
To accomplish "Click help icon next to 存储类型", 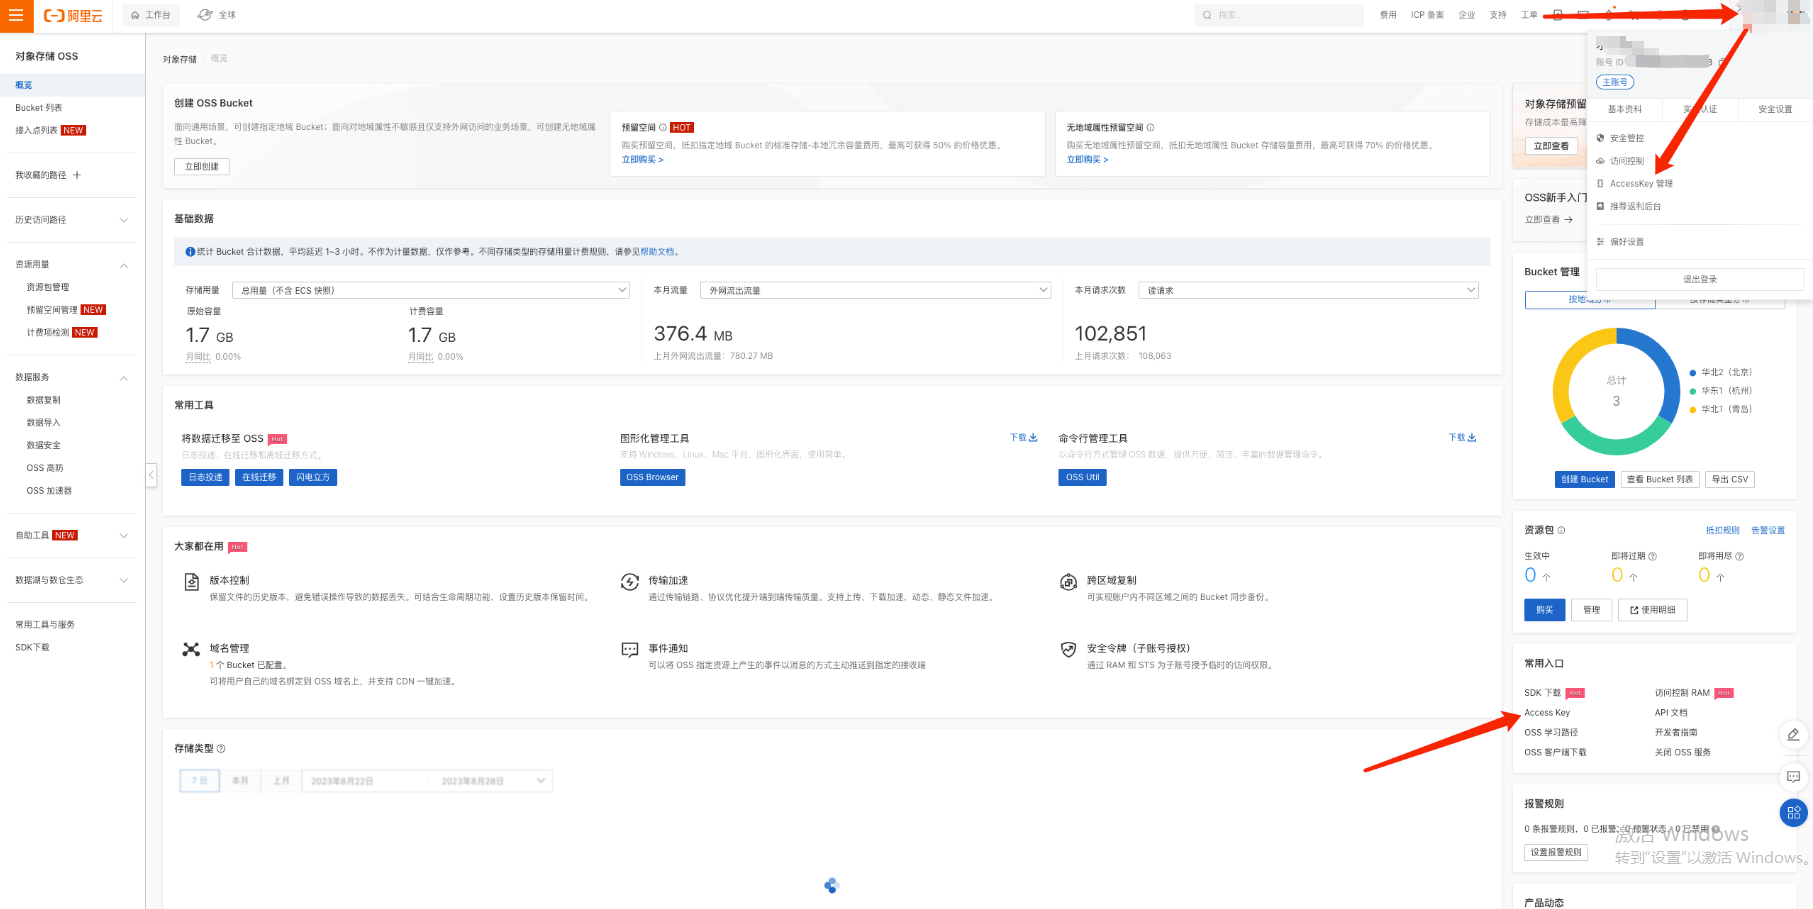I will click(x=221, y=749).
